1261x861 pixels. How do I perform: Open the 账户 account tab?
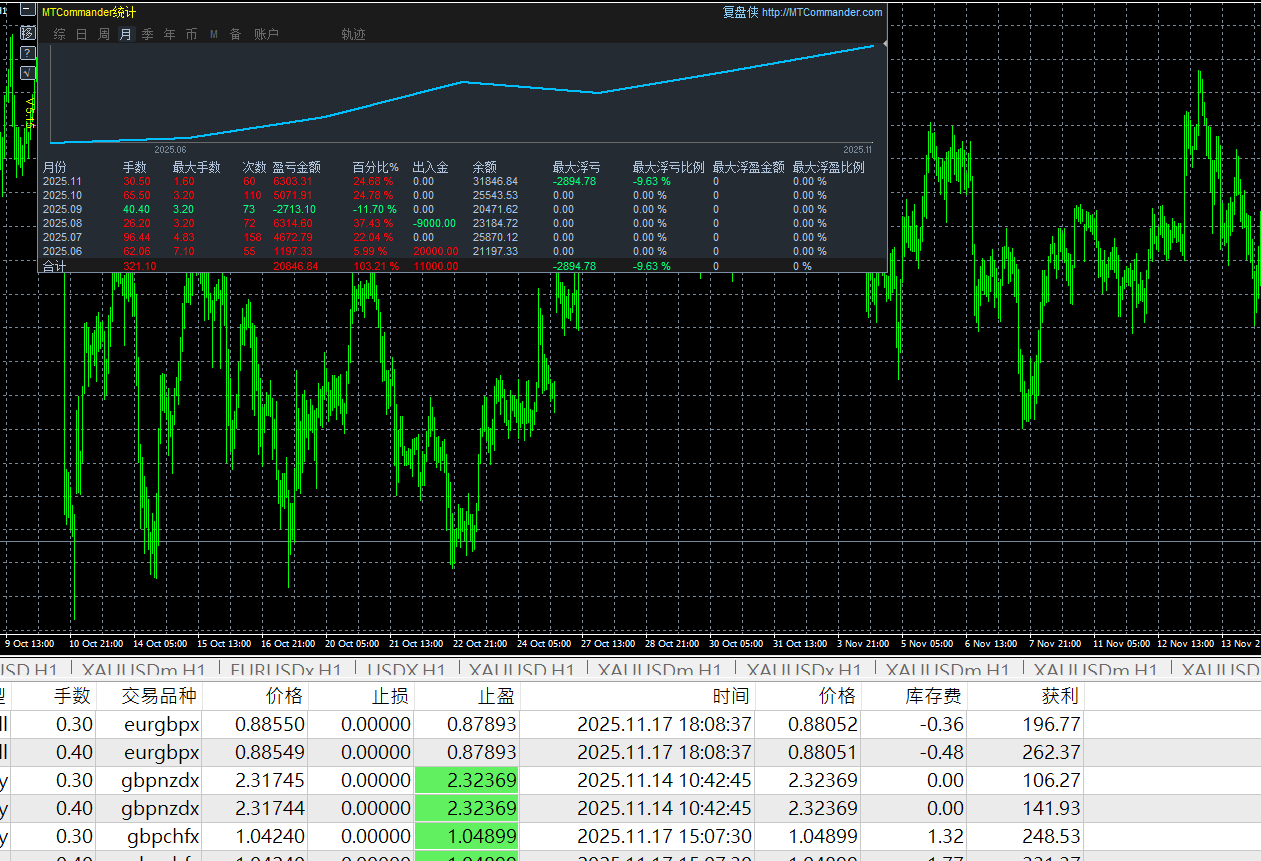click(x=266, y=34)
